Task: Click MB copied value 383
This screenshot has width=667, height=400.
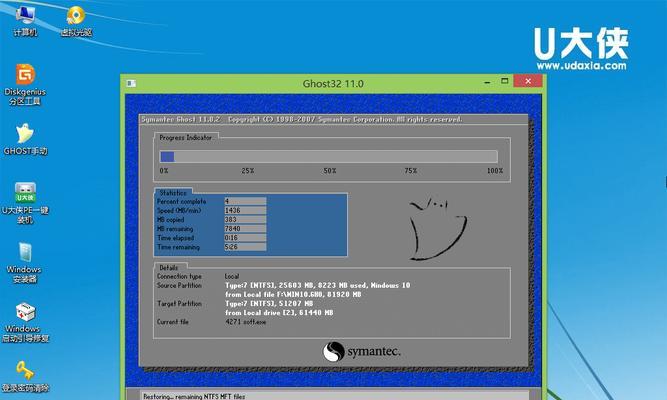Action: [245, 220]
